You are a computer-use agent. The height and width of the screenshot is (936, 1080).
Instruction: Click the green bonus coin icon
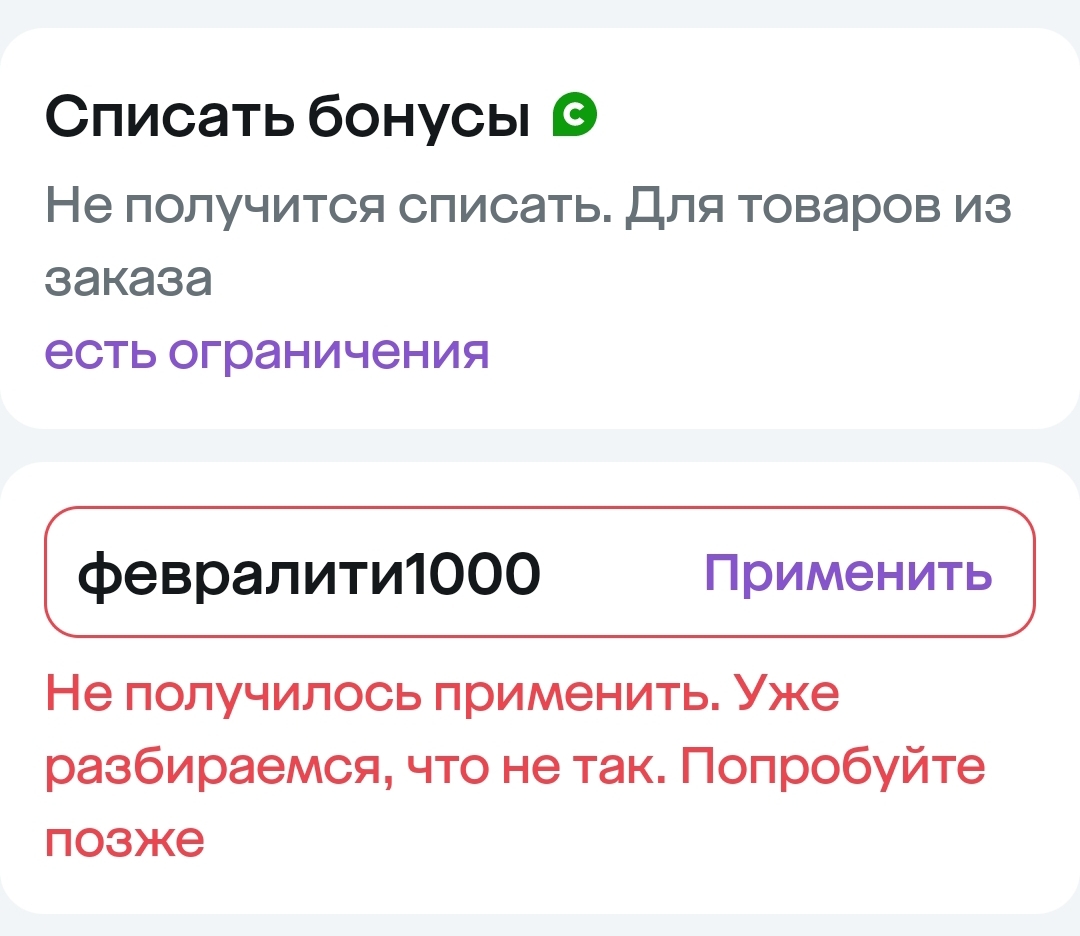coord(575,115)
